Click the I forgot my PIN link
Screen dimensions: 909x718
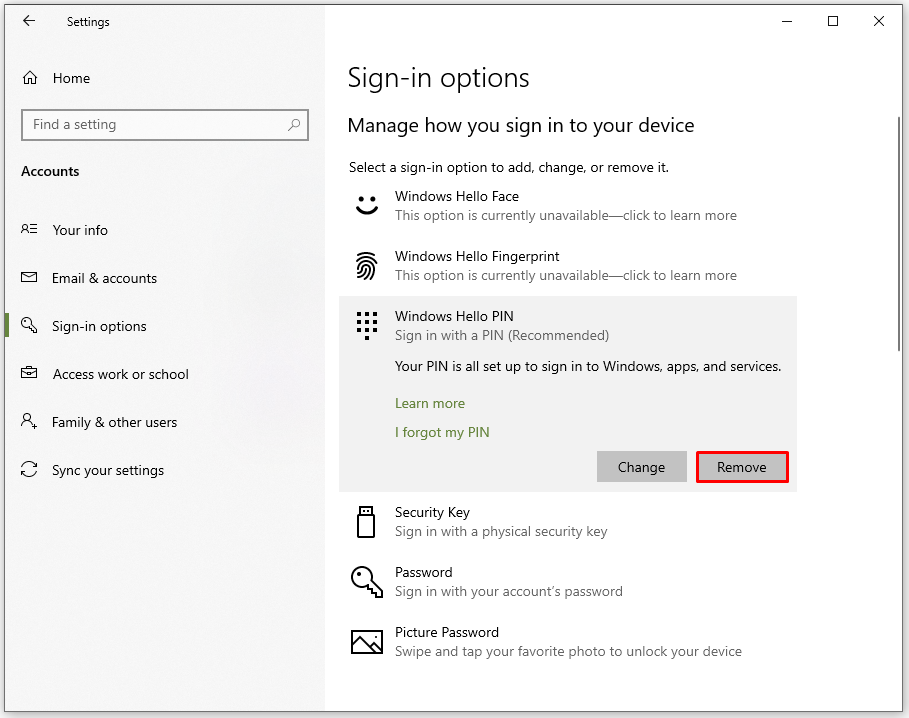[442, 432]
